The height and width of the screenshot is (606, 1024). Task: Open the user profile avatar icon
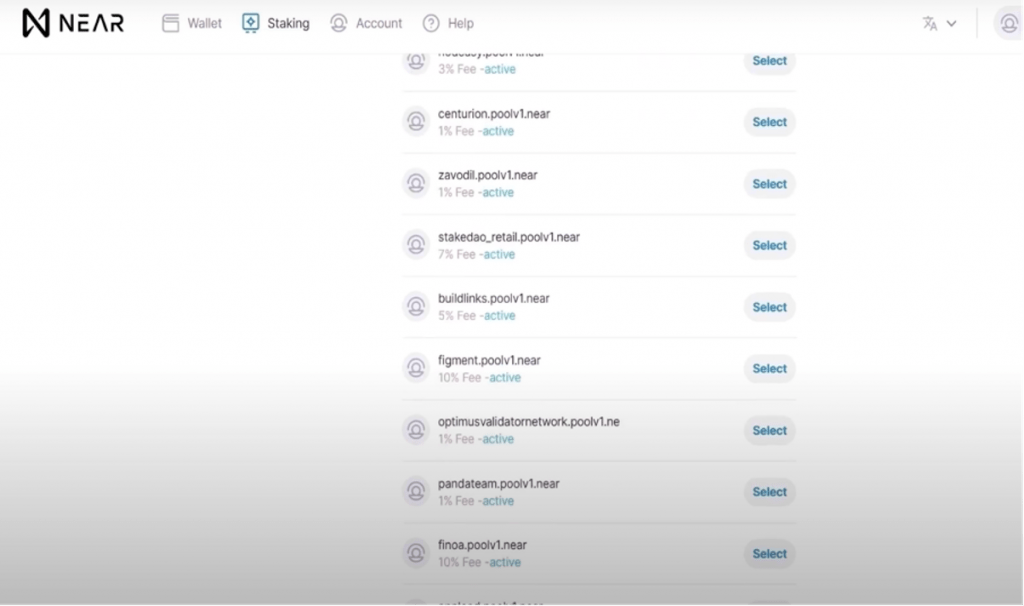(x=1008, y=23)
